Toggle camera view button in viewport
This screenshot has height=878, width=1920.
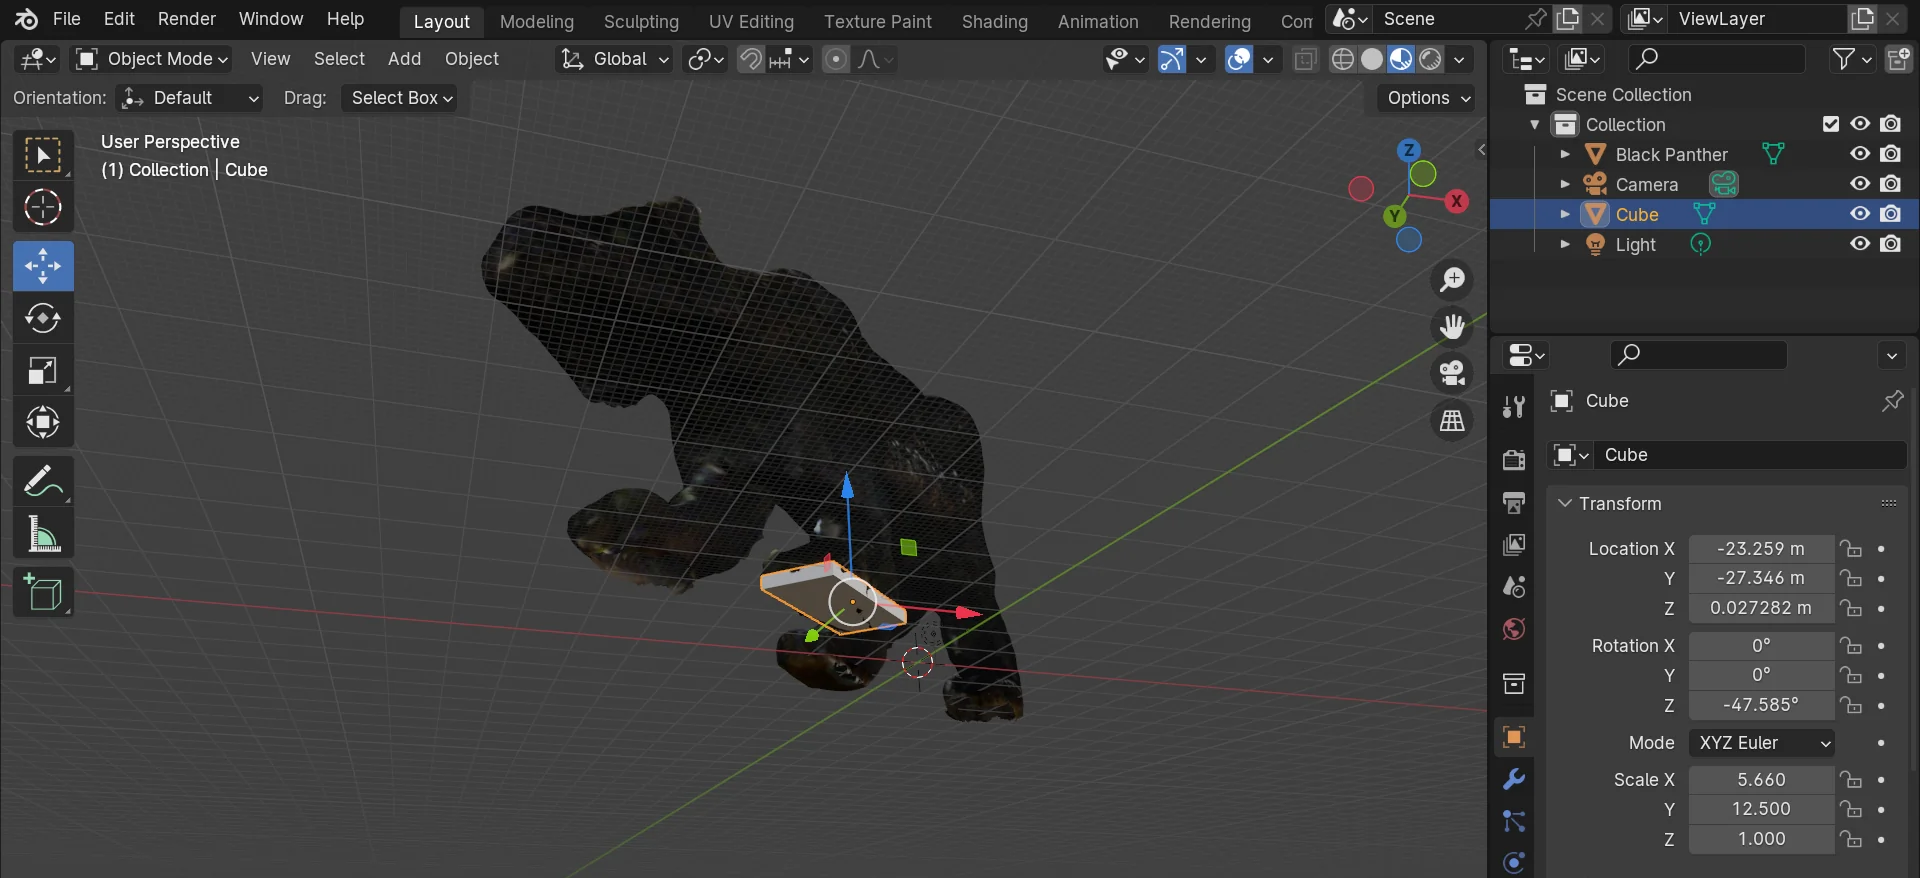pyautogui.click(x=1452, y=374)
